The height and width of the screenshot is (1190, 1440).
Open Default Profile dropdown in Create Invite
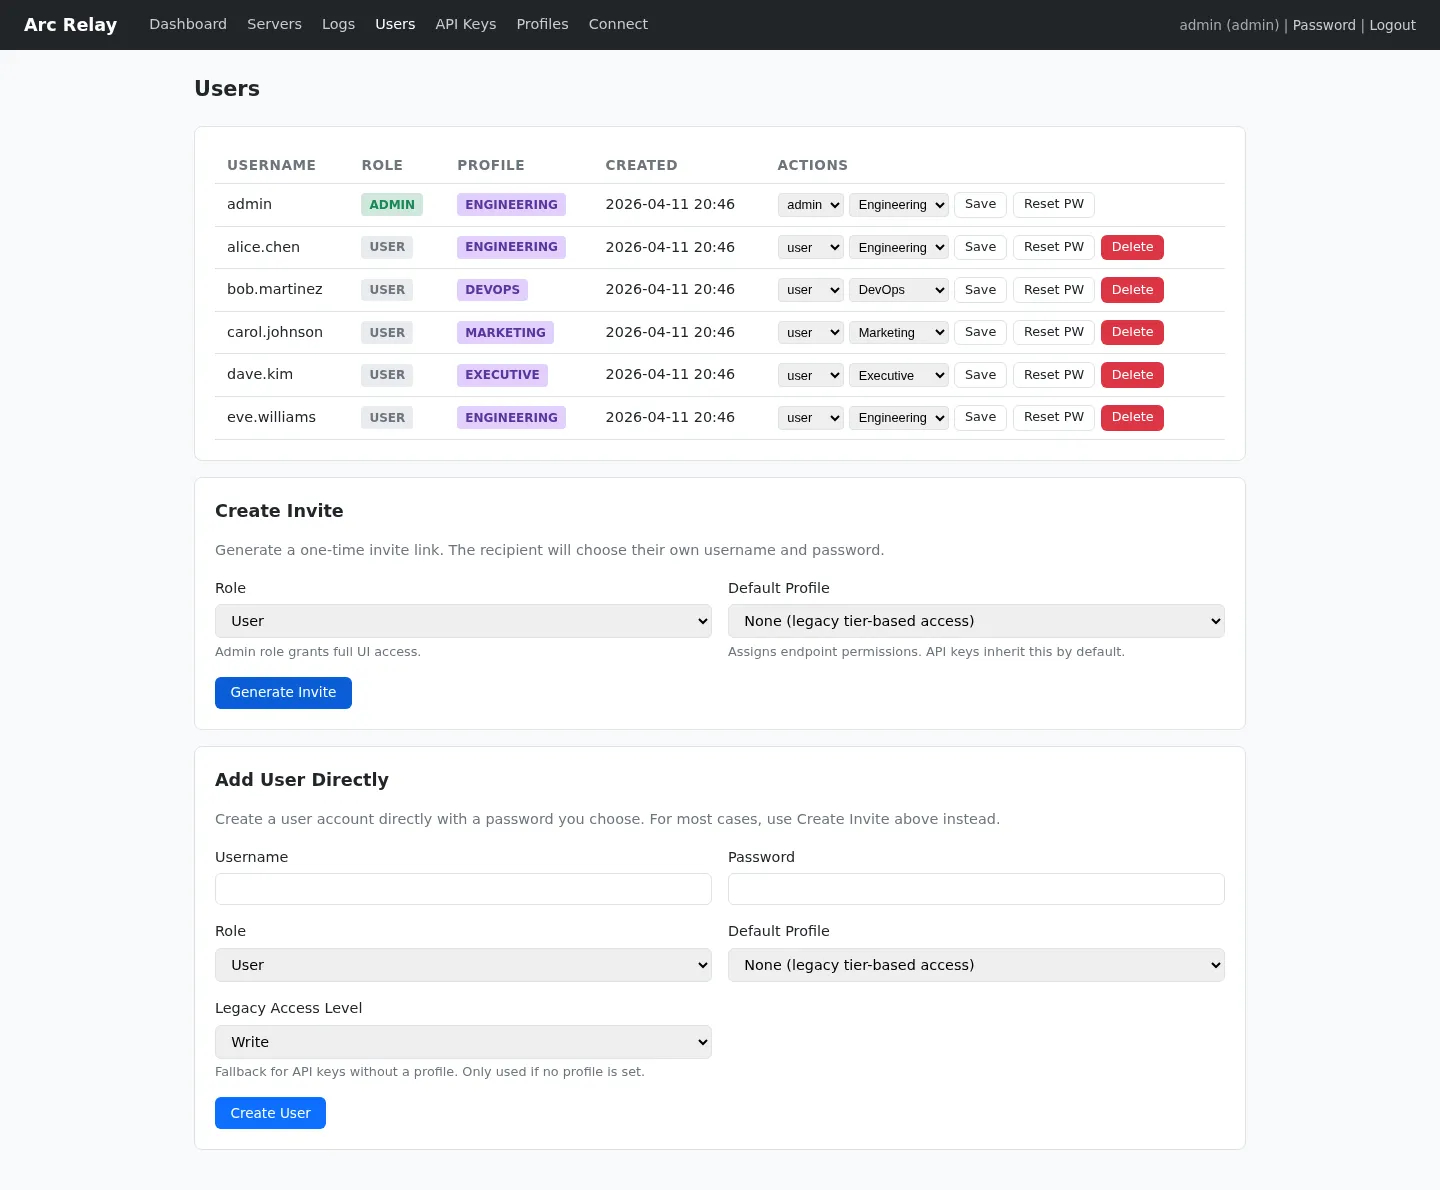[x=976, y=621]
